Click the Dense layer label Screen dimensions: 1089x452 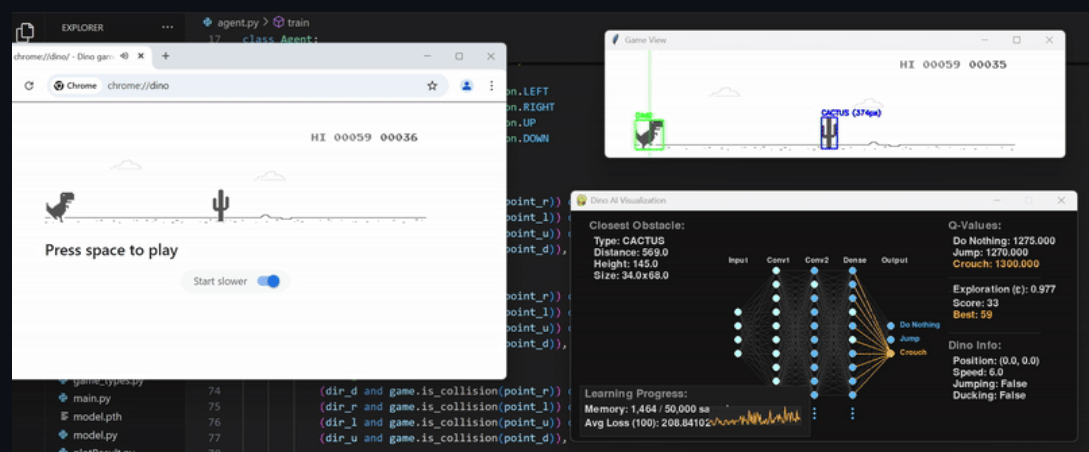[854, 260]
